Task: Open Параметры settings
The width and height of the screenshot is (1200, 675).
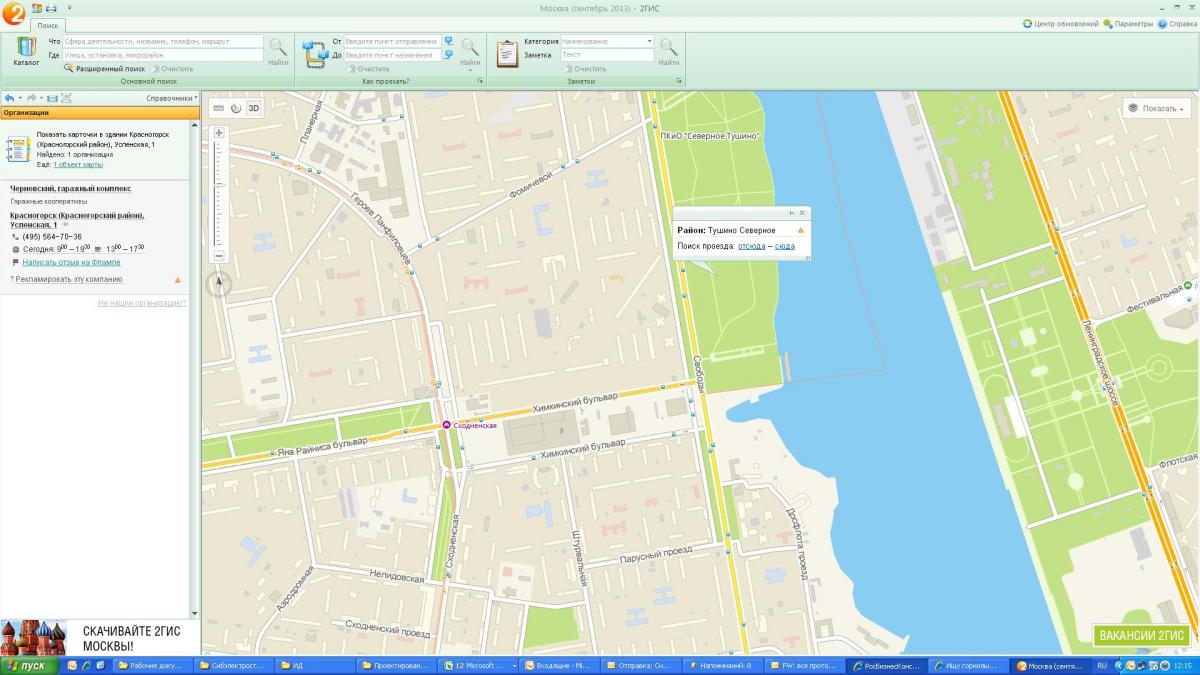Action: 1128,24
